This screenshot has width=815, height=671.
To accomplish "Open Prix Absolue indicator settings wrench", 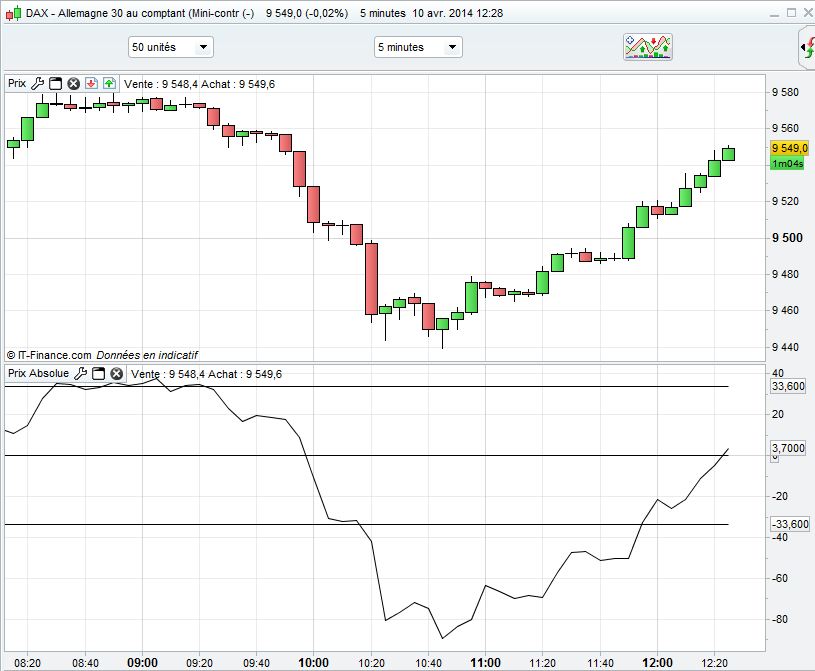I will coord(81,373).
